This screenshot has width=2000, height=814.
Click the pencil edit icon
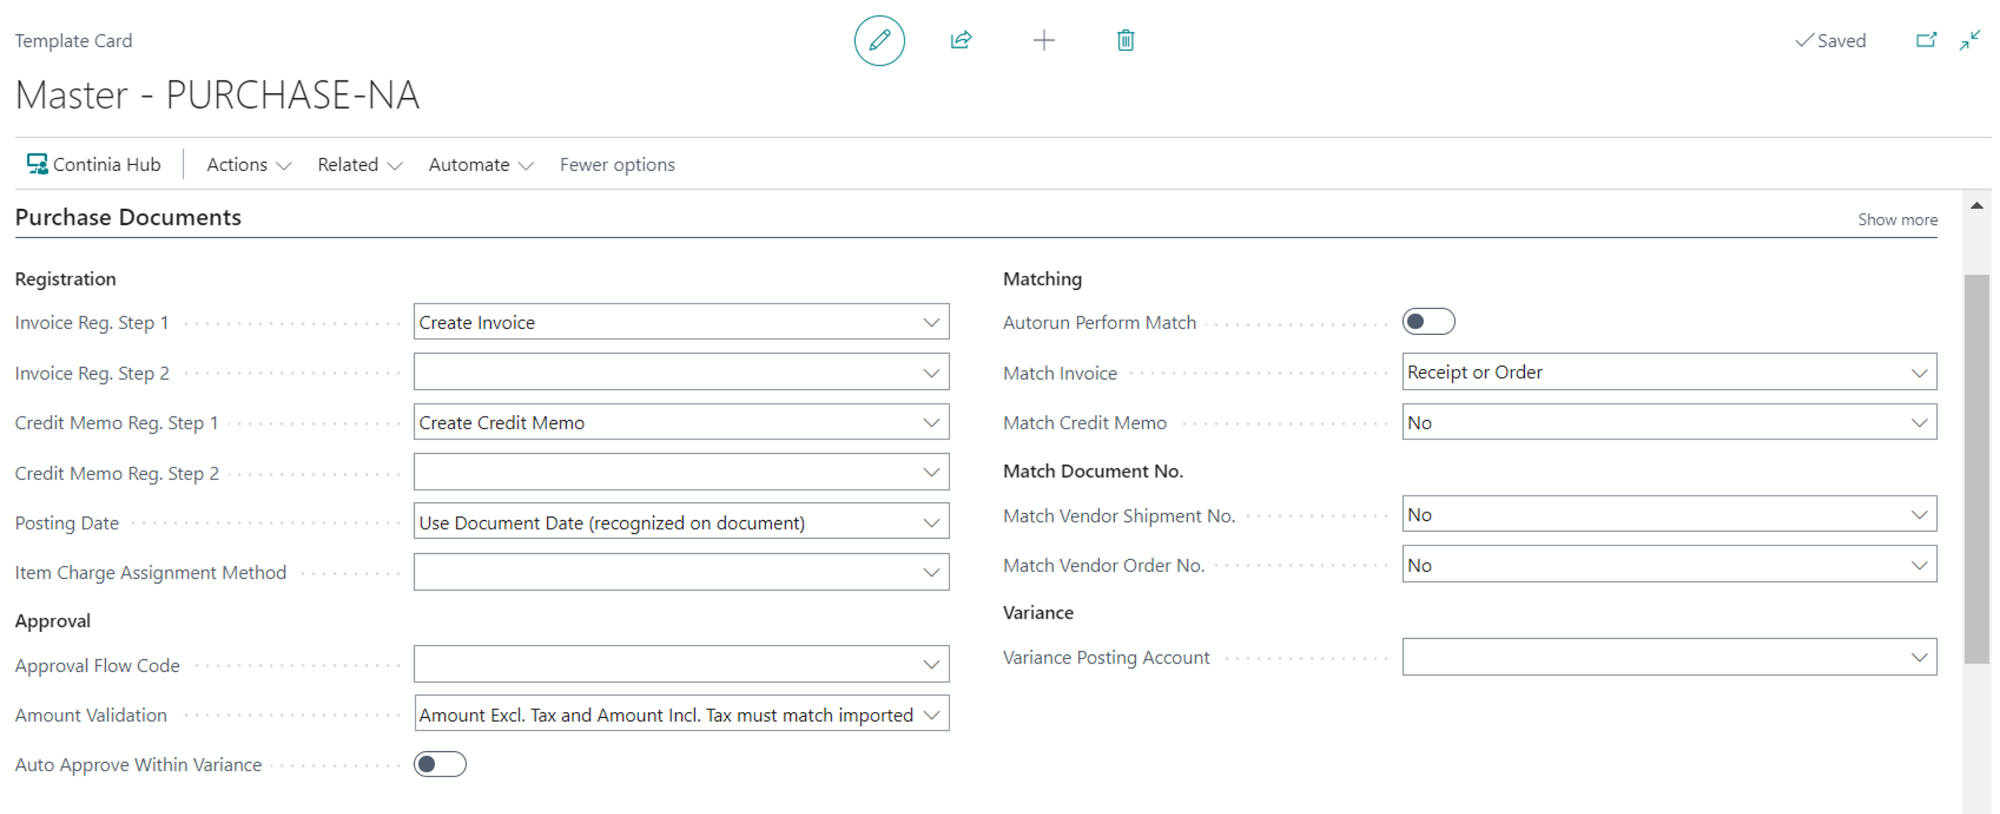879,41
